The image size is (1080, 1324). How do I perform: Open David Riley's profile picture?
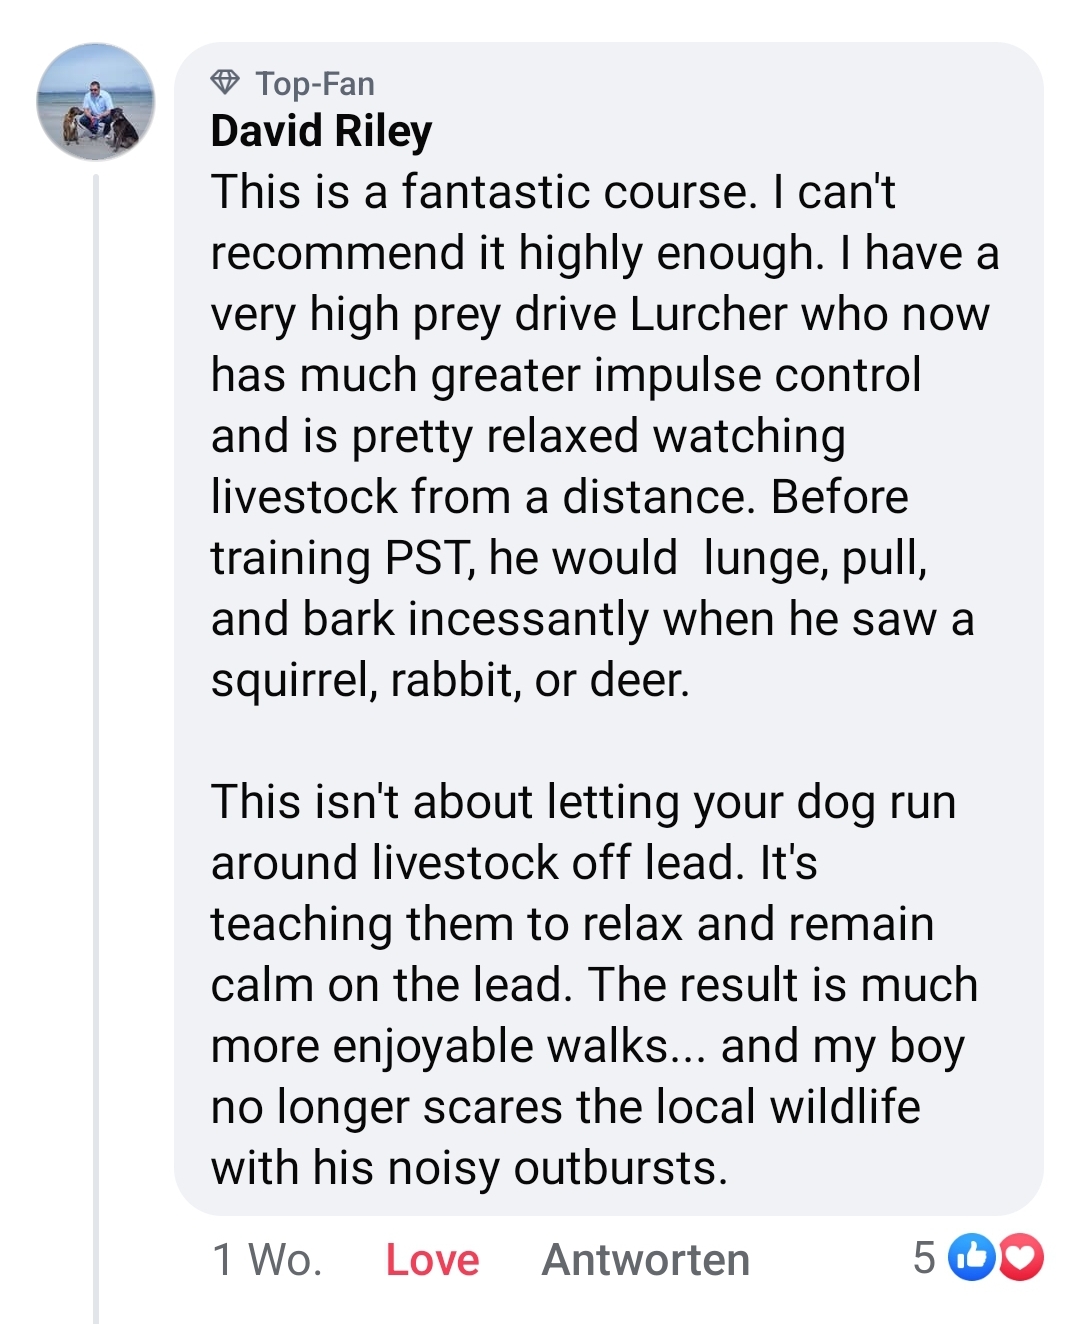click(x=96, y=102)
